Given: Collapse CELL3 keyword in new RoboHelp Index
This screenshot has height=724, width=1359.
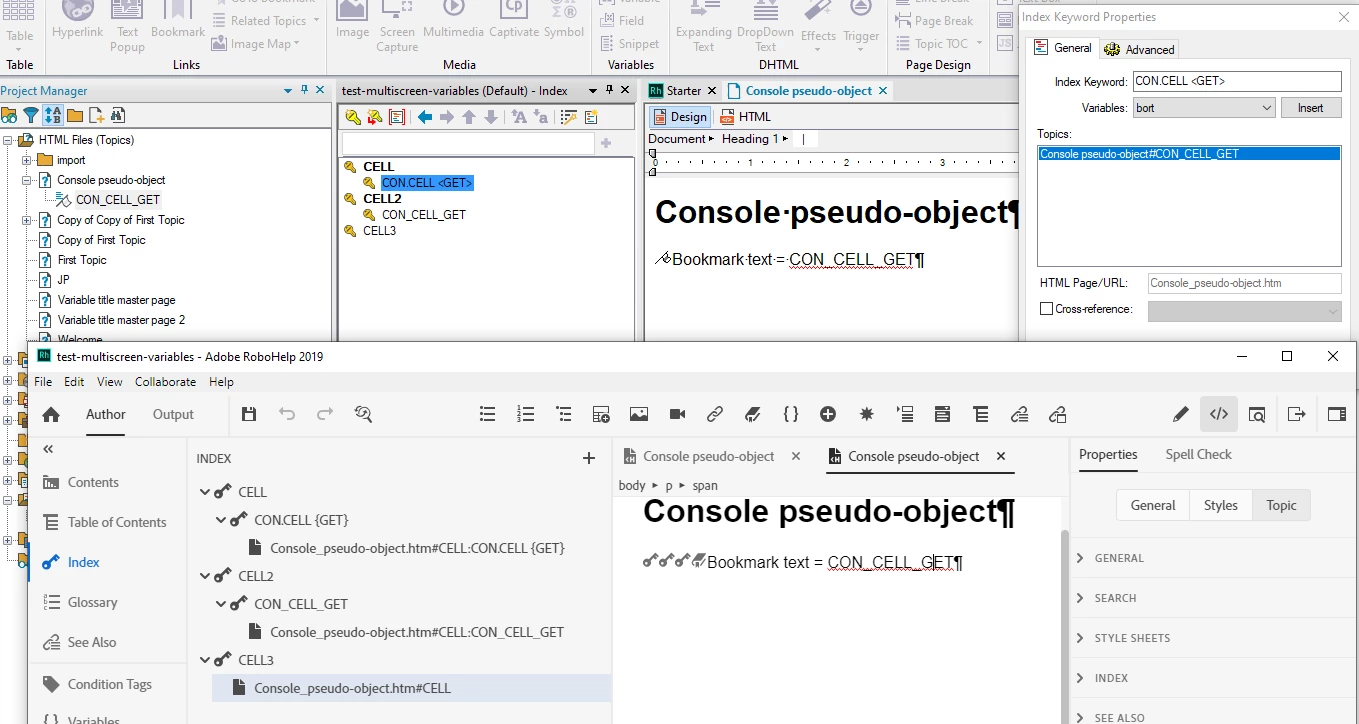Looking at the screenshot, I should pyautogui.click(x=205, y=660).
